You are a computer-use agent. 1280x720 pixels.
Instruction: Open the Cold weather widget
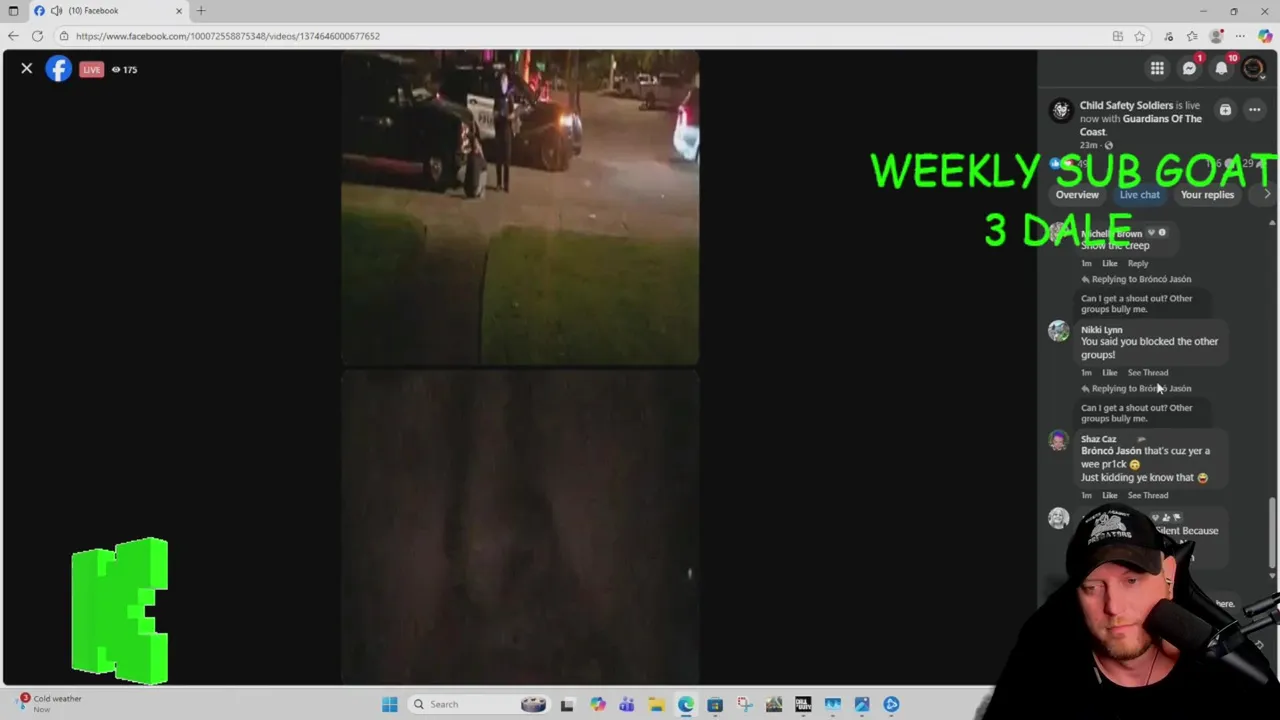click(48, 703)
